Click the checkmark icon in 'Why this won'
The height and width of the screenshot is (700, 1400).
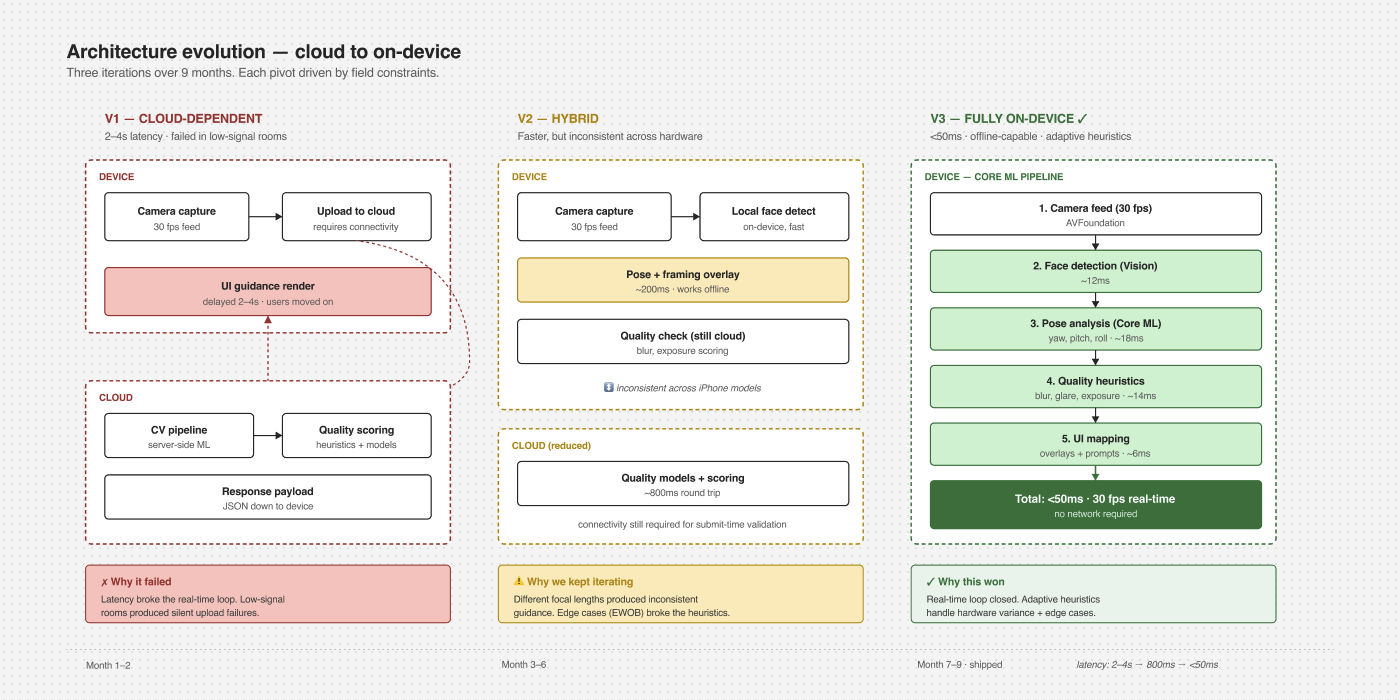(931, 582)
